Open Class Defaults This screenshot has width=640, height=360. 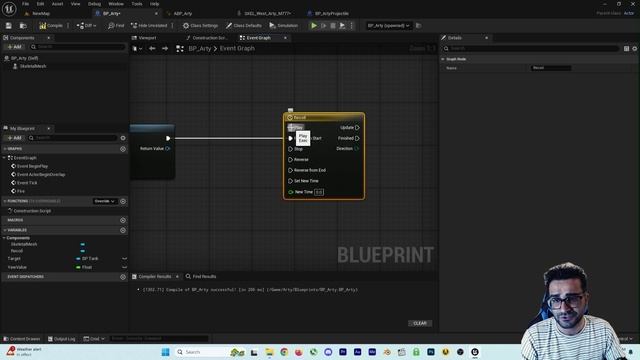pos(244,26)
